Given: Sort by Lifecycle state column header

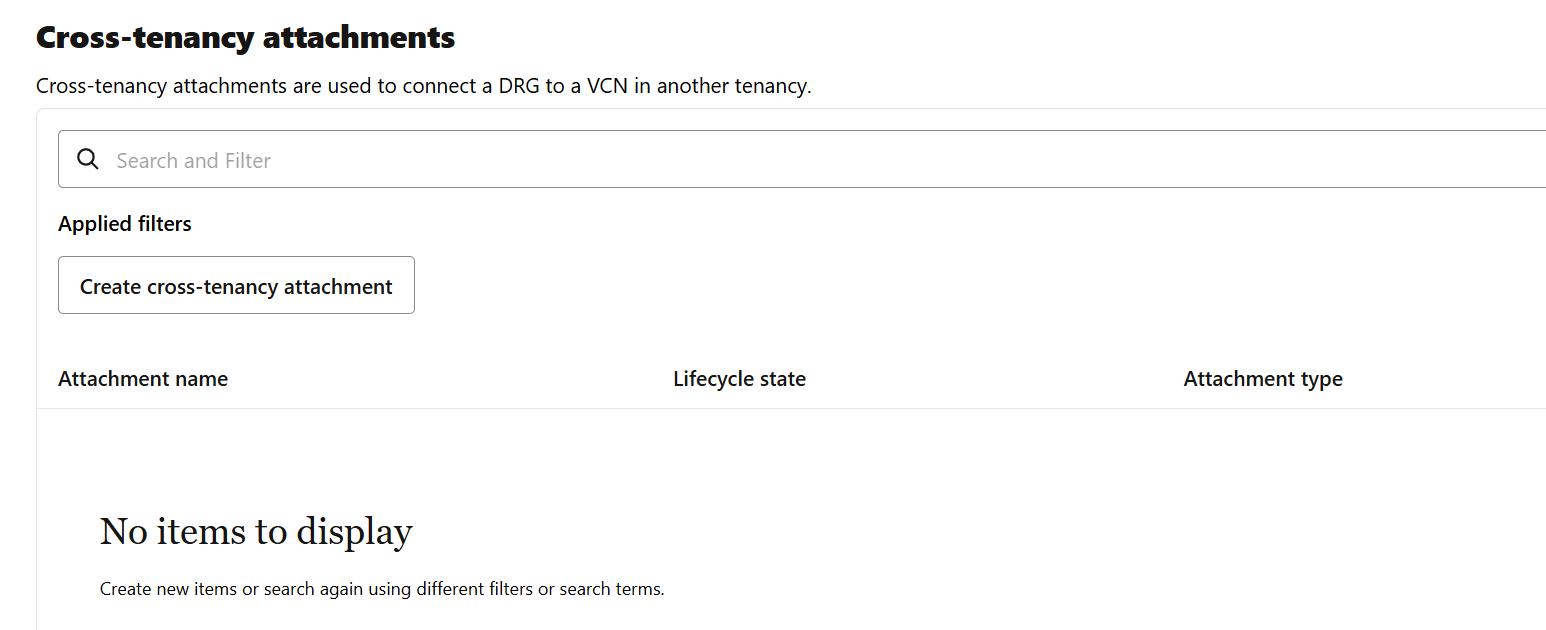Looking at the screenshot, I should [x=739, y=379].
